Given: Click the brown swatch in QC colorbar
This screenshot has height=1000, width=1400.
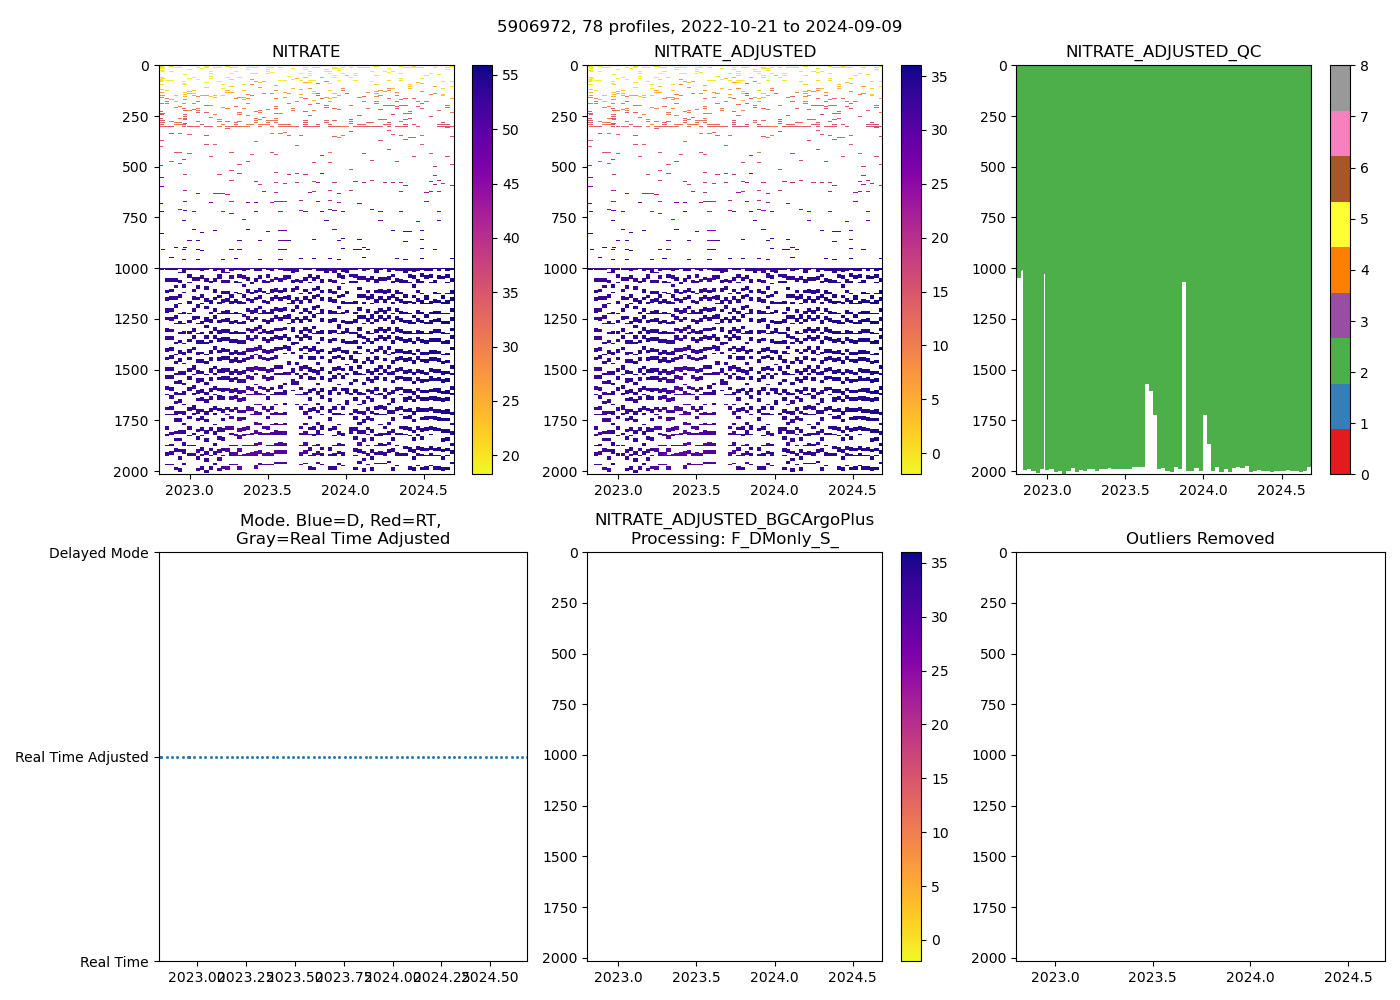Looking at the screenshot, I should coord(1340,179).
